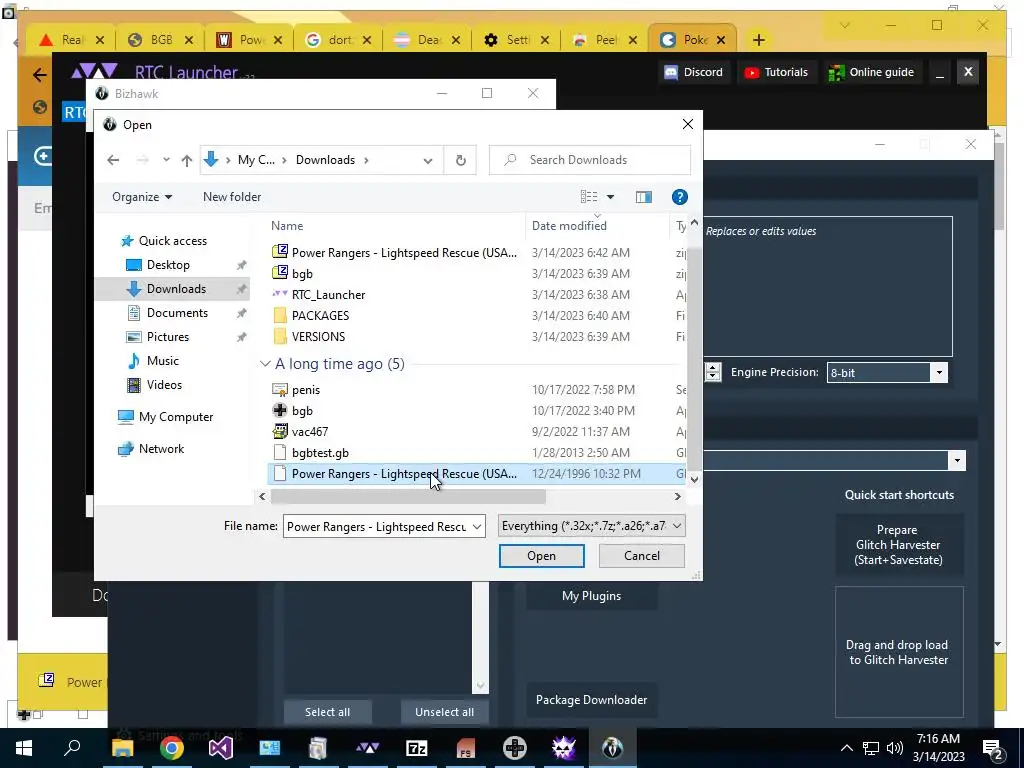Switch to the Settings Chrome tab
1024x768 pixels.
point(516,40)
